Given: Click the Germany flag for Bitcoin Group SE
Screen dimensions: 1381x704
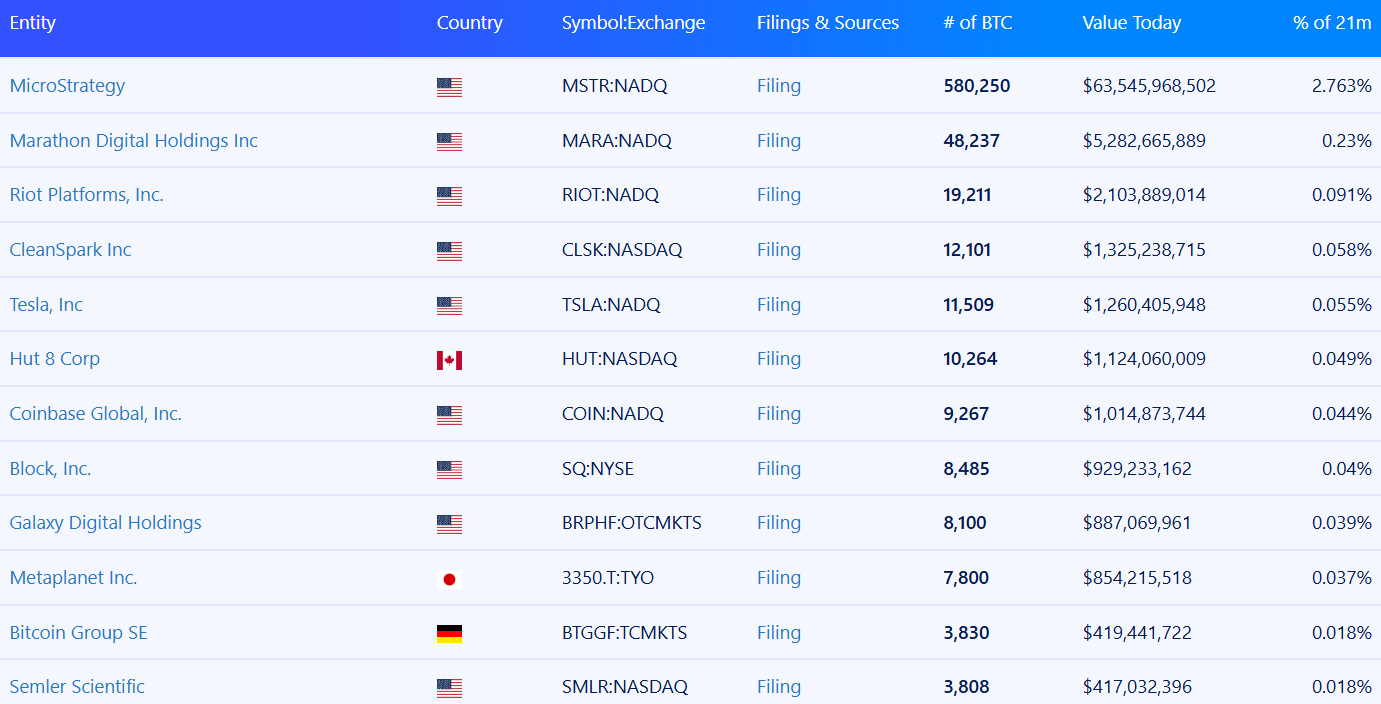Looking at the screenshot, I should (x=449, y=633).
